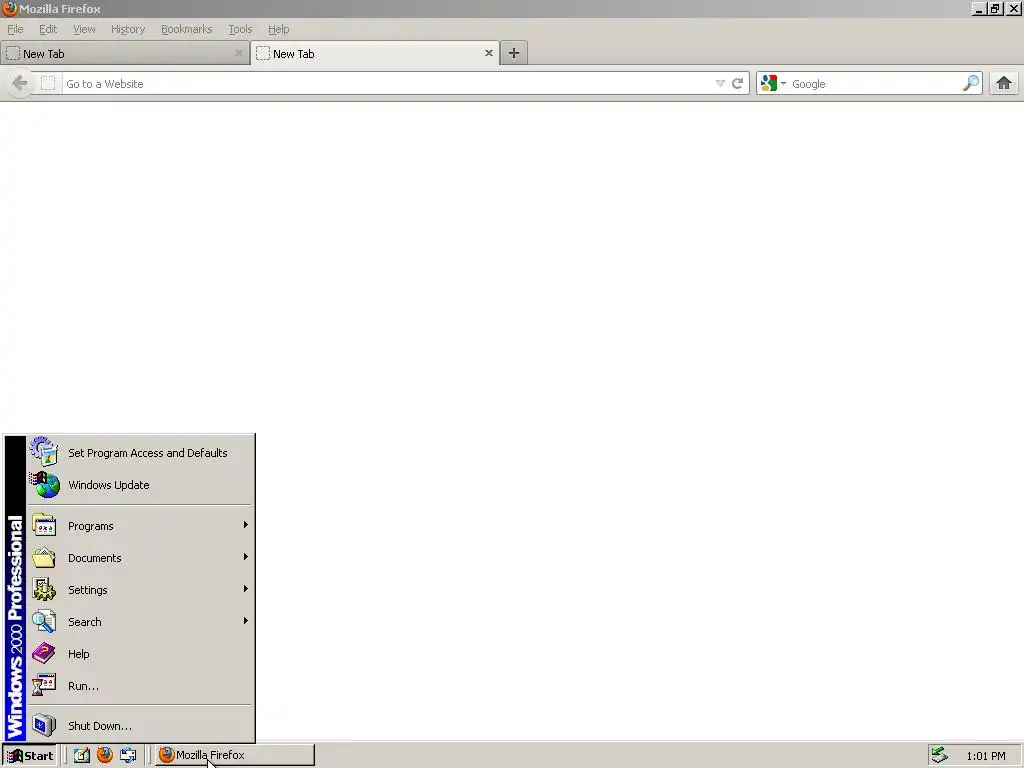Switch to the first New Tab
1024x768 pixels.
click(x=125, y=54)
